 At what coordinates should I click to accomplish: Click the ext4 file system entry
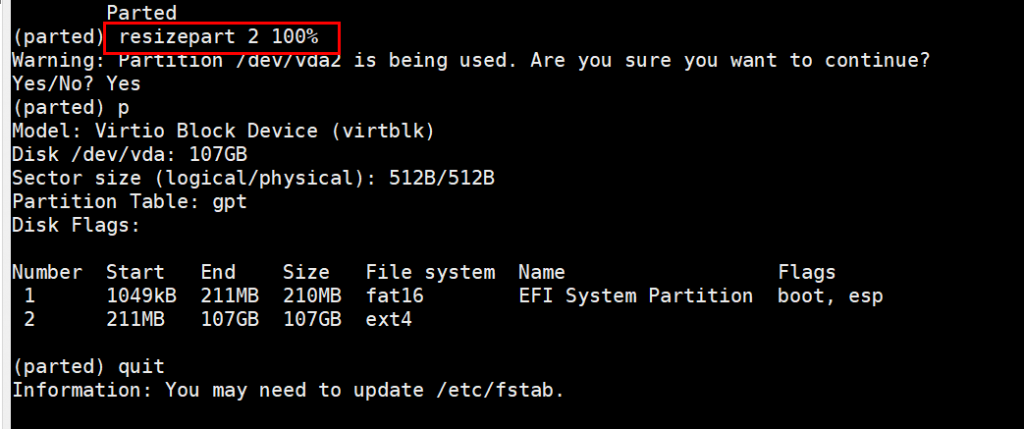(389, 320)
